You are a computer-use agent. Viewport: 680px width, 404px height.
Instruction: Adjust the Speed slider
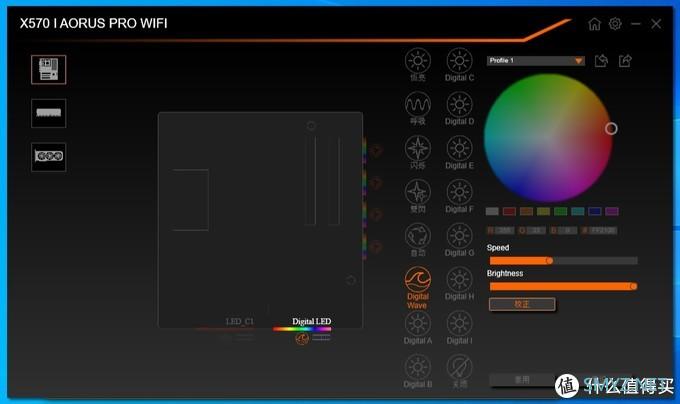pyautogui.click(x=563, y=261)
